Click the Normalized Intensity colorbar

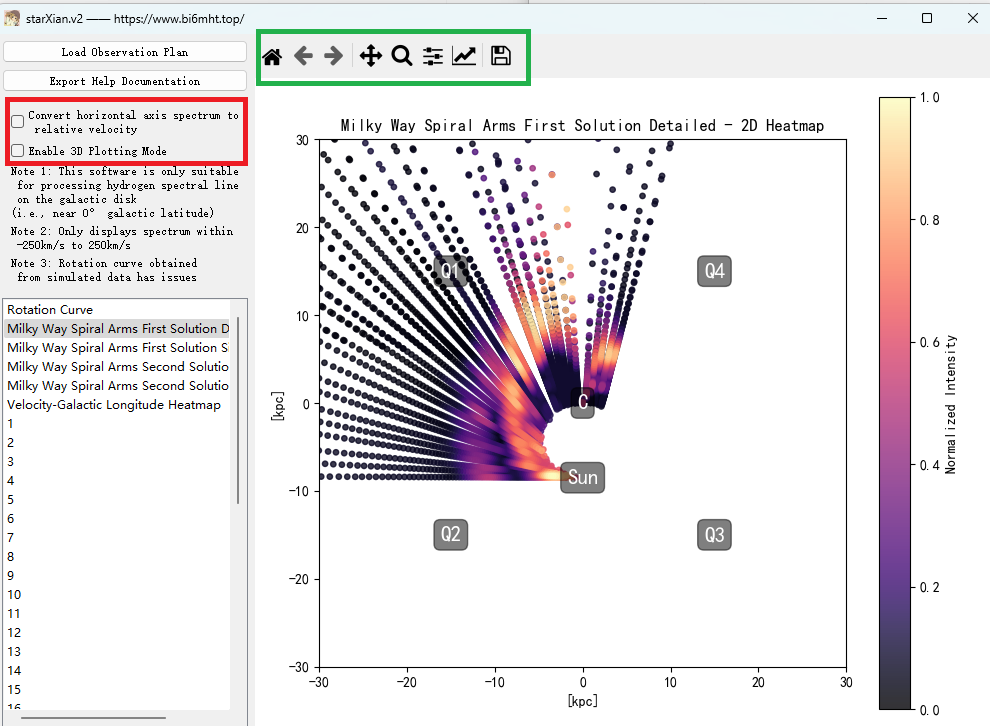(894, 400)
